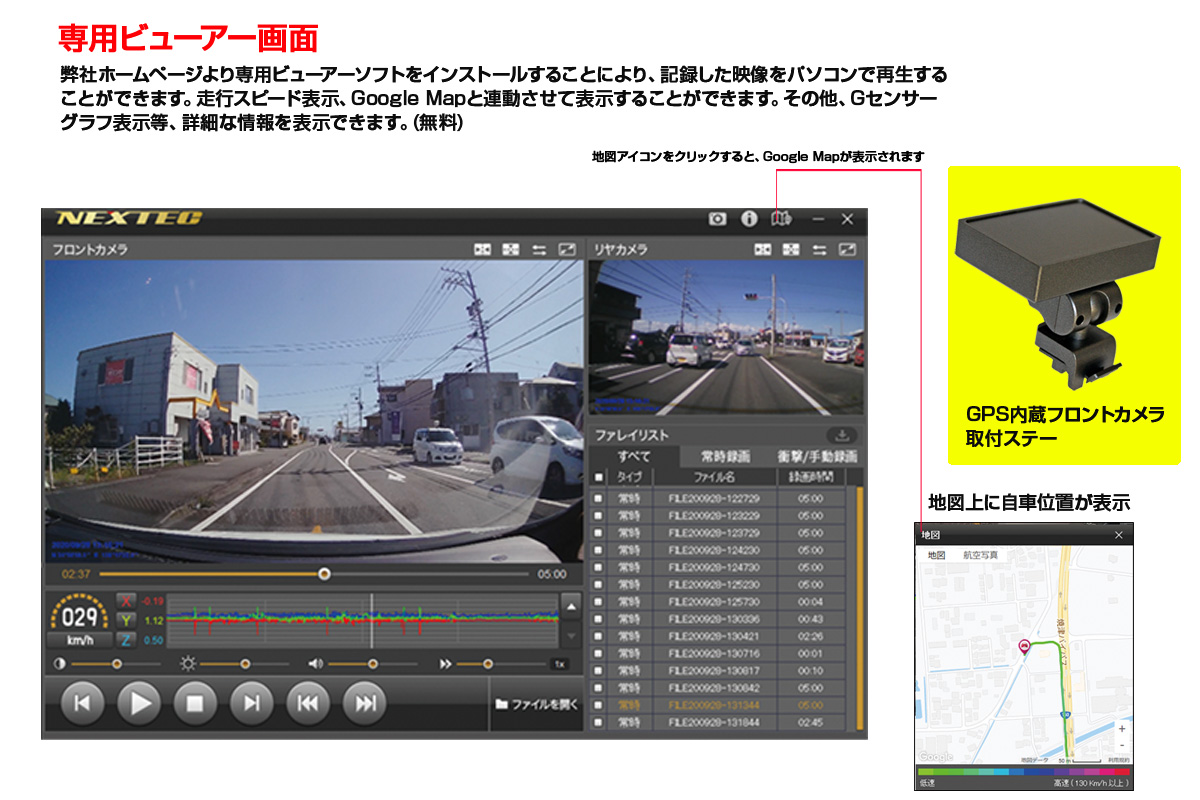Image resolution: width=1200 pixels, height=800 pixels.
Task: Collapse G-sensor graph with the down arrow
Action: (x=569, y=635)
